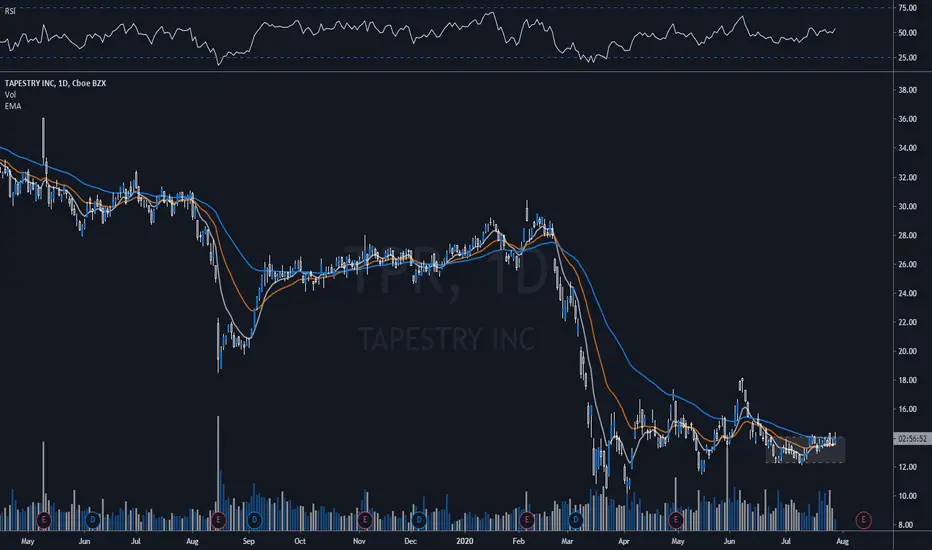Click the 20.00 price scale label
This screenshot has width=932, height=550.
(907, 351)
